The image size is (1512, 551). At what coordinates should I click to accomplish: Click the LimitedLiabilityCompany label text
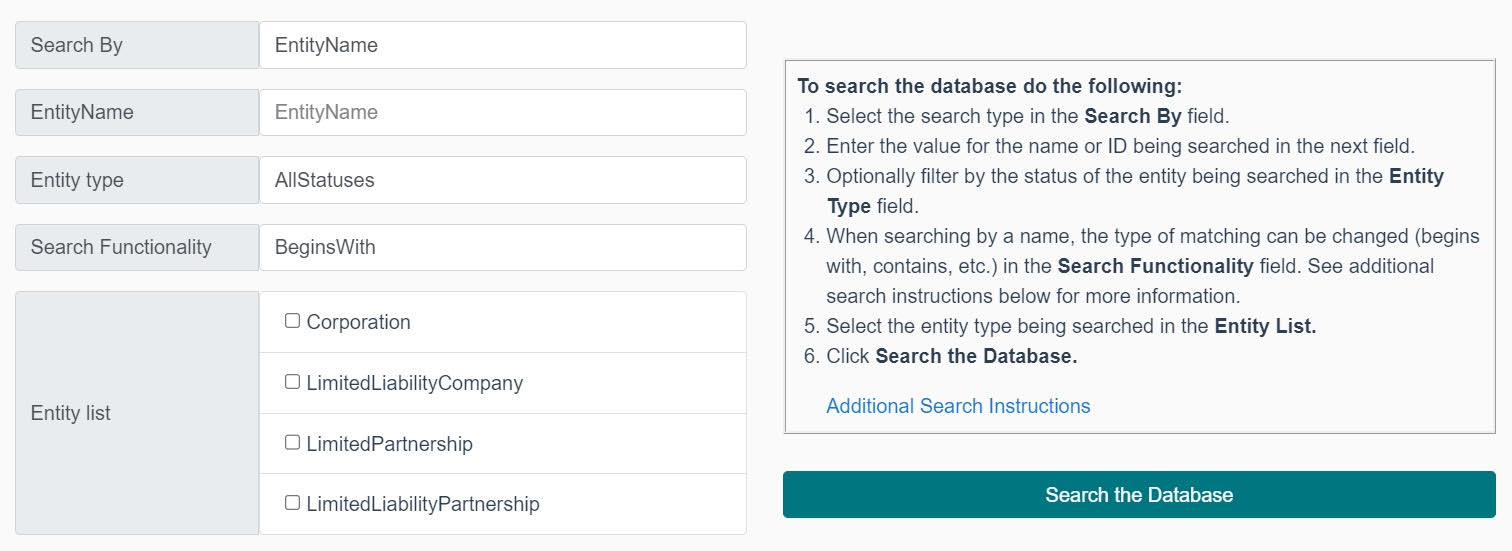[x=415, y=383]
